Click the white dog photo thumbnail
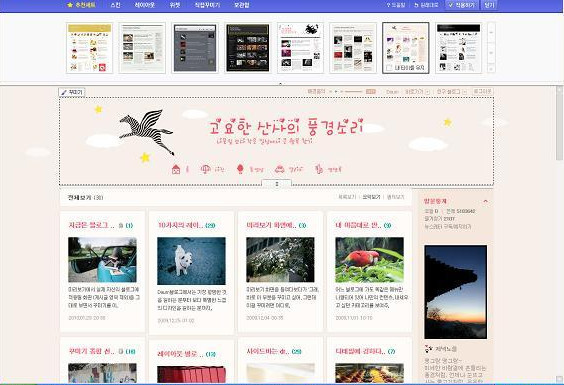Screen dimensions: 564x385 [191, 261]
